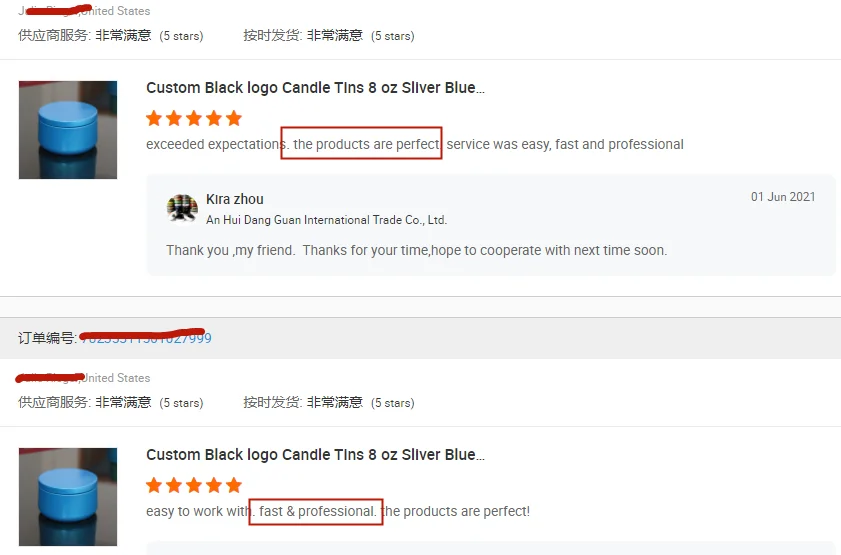The width and height of the screenshot is (841, 555).
Task: Click the first review's blue candle tin thumbnail
Action: click(68, 130)
